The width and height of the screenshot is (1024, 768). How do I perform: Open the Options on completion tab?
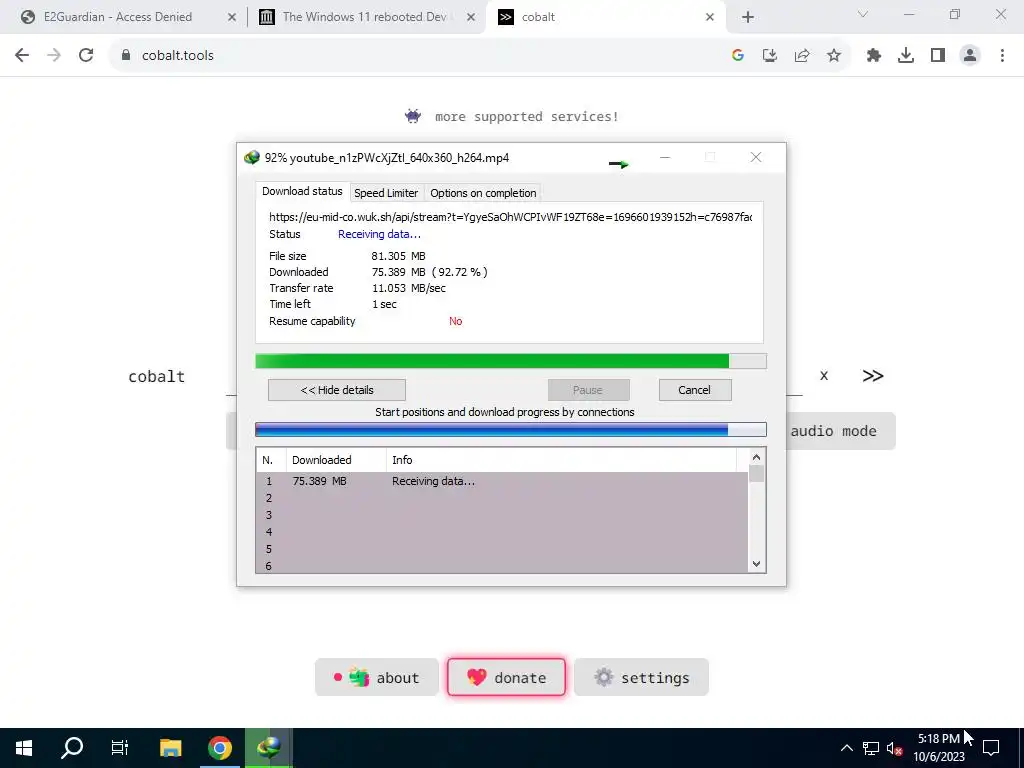click(x=483, y=193)
